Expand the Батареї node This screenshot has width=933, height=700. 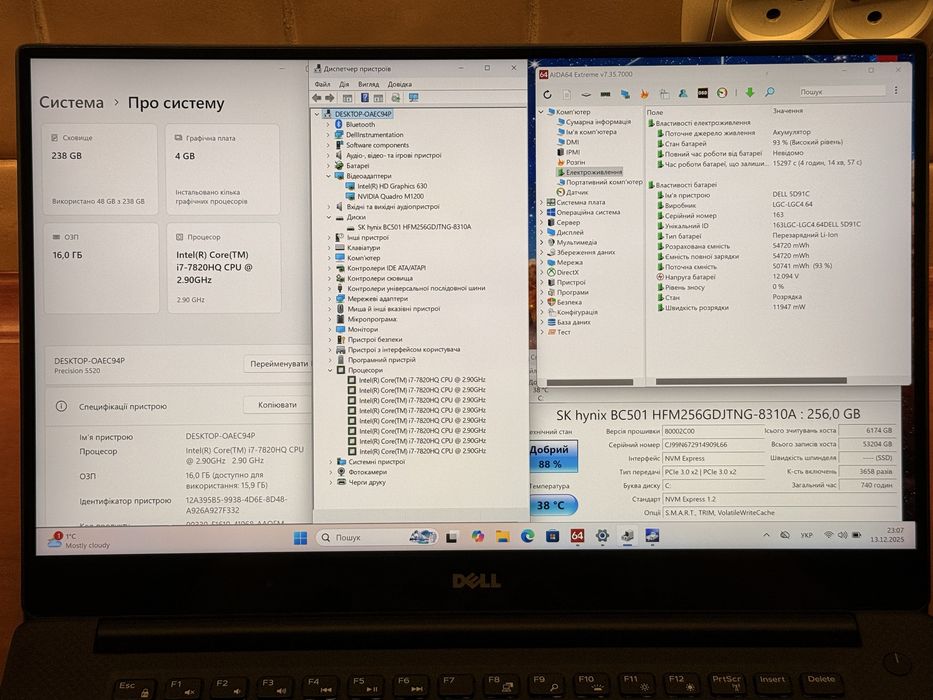(328, 166)
